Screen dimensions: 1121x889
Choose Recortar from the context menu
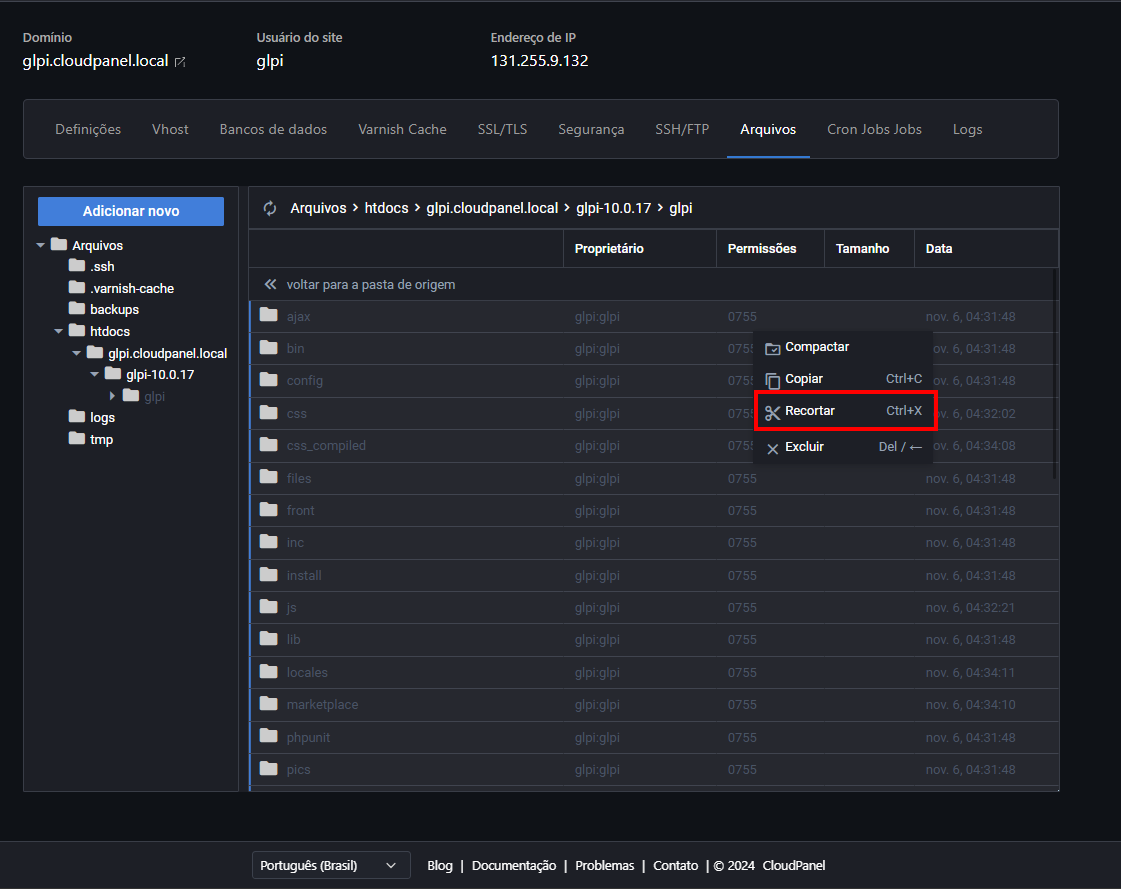pyautogui.click(x=846, y=411)
